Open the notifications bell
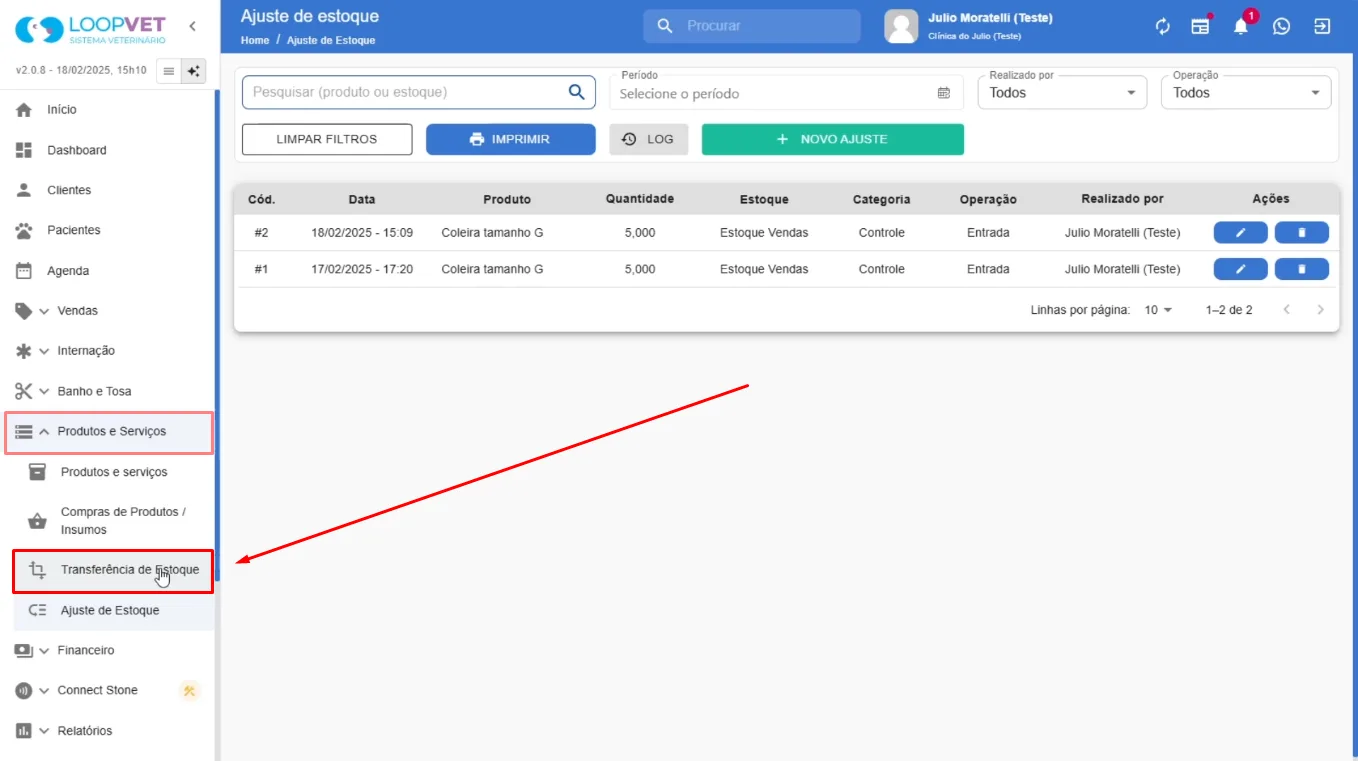This screenshot has width=1358, height=761. pos(1241,27)
